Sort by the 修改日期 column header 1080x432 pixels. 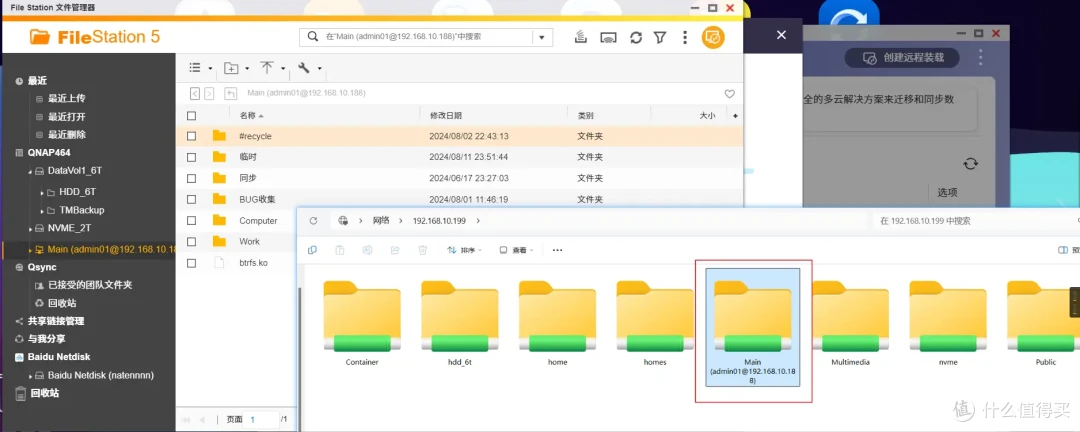click(x=446, y=116)
